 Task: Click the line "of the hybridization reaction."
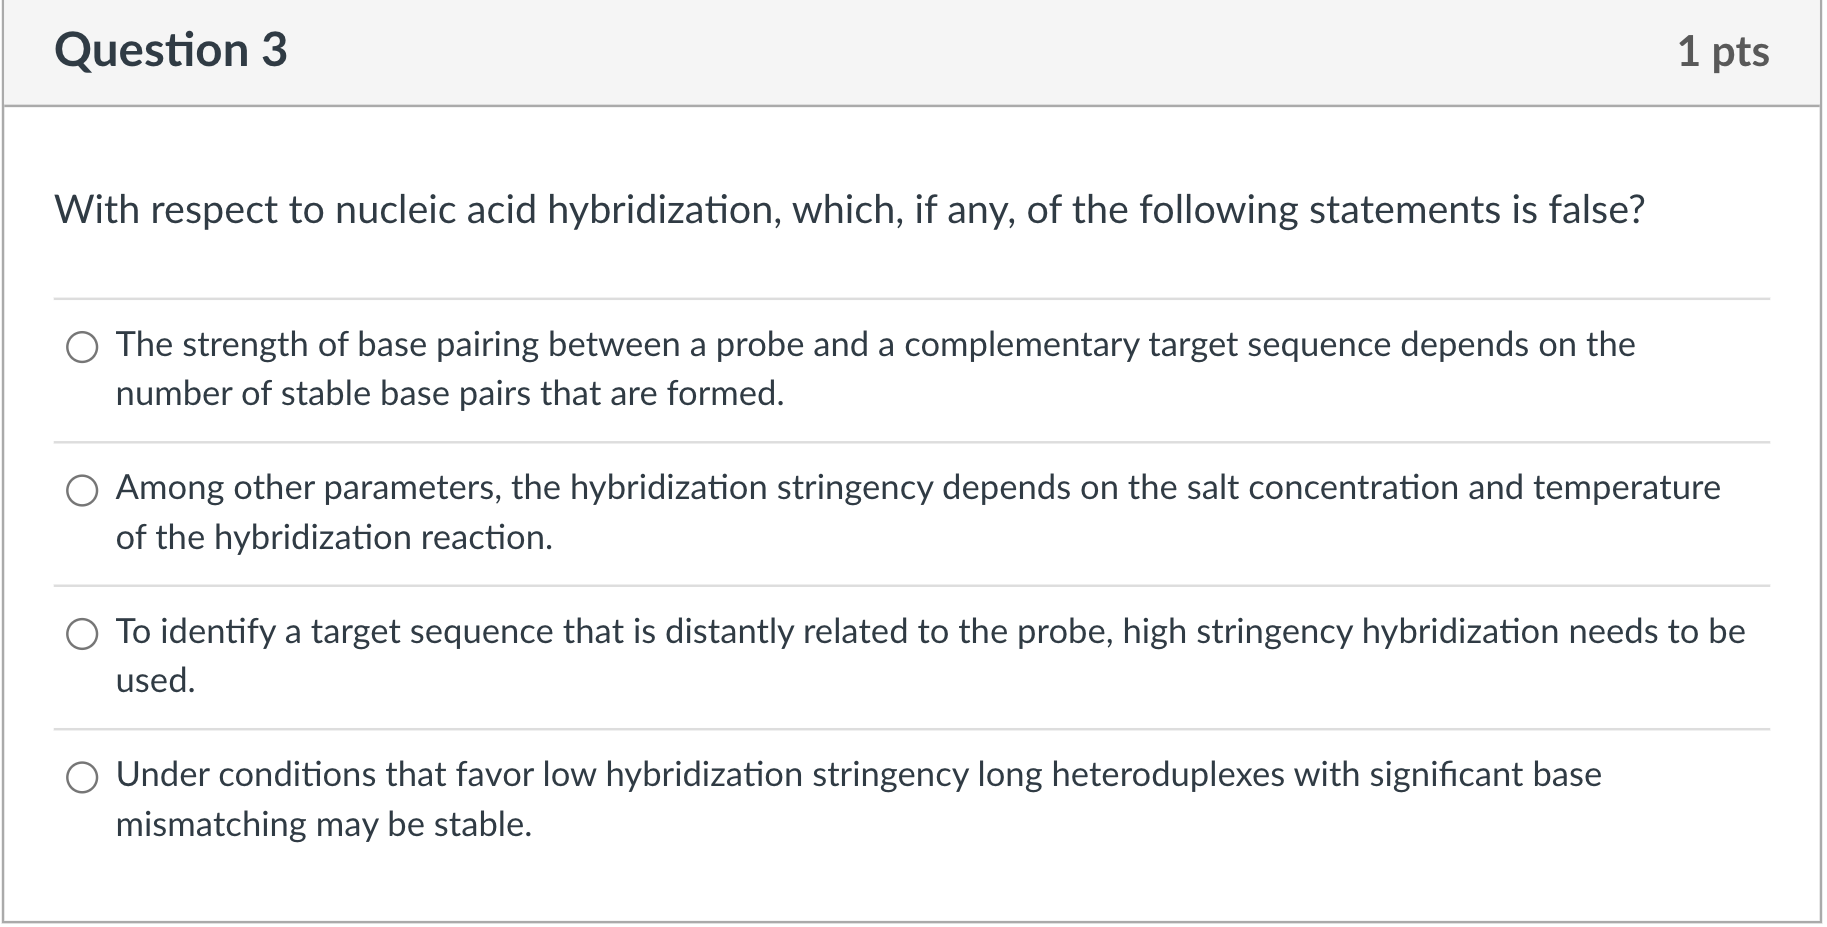334,538
